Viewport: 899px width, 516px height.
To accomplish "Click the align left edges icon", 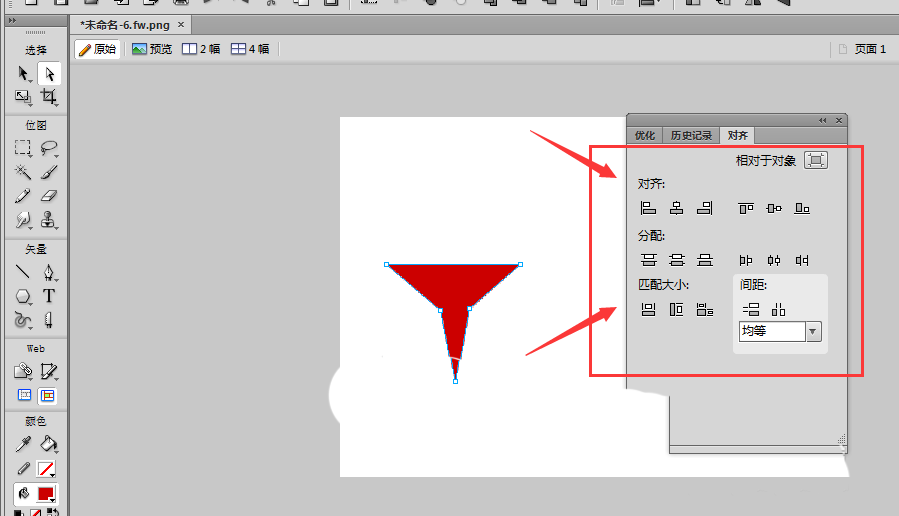I will pos(648,208).
